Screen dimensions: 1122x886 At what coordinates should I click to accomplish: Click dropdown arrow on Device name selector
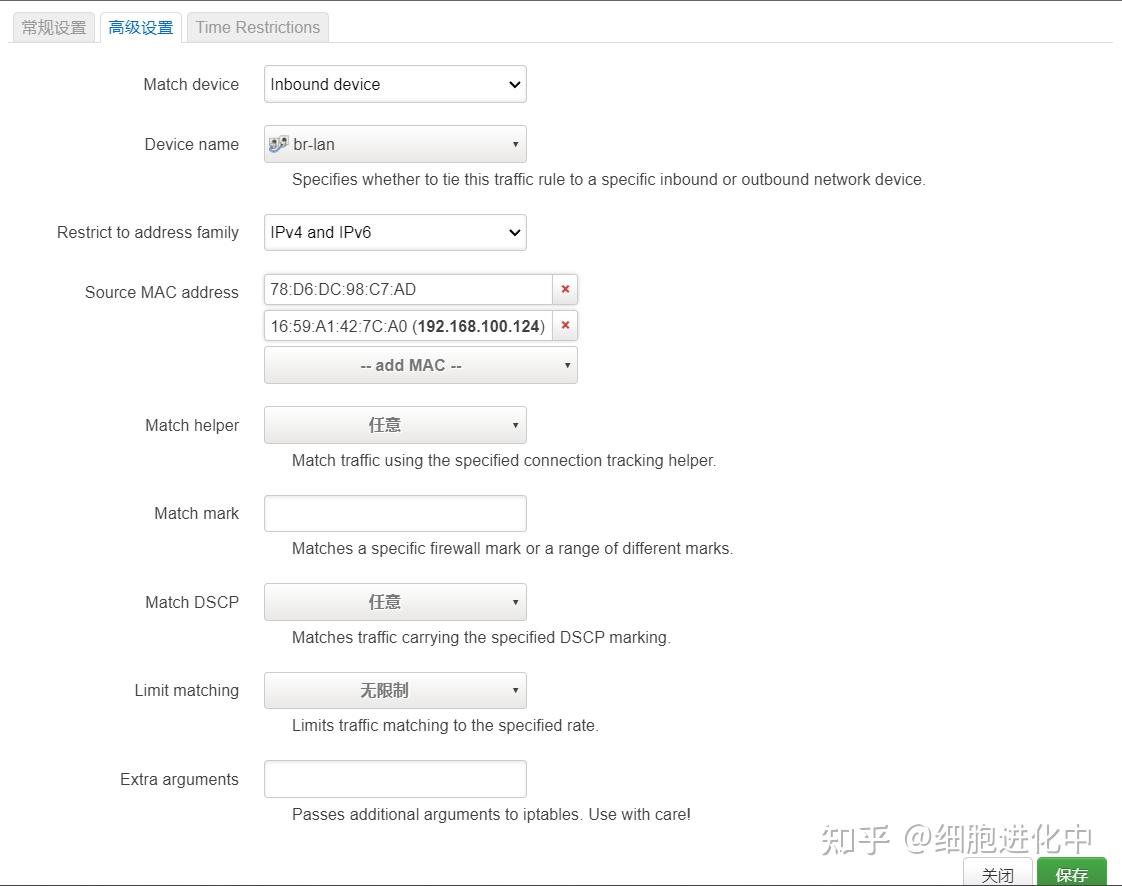click(516, 143)
